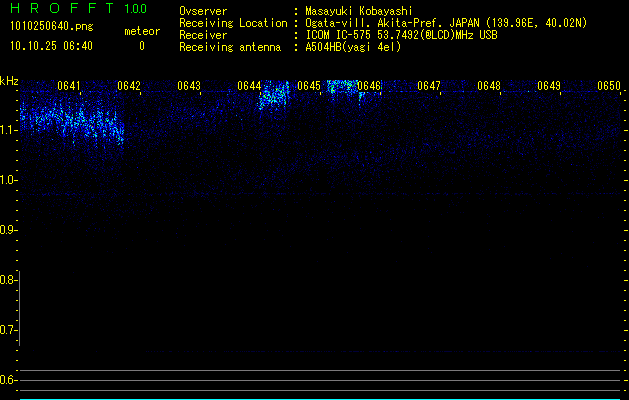629x400 pixels.
Task: Click the kHz axis unit label
Action: coord(9,81)
